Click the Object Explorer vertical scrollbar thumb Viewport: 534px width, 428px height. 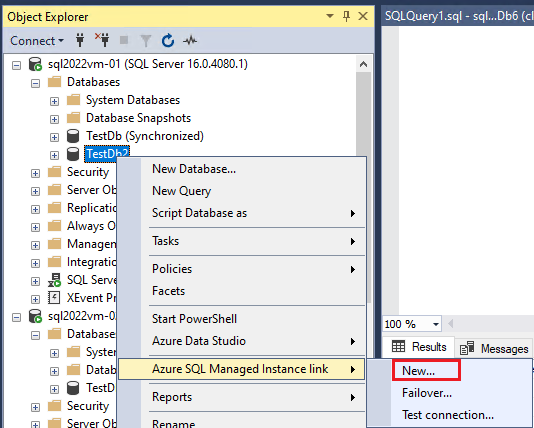[363, 113]
